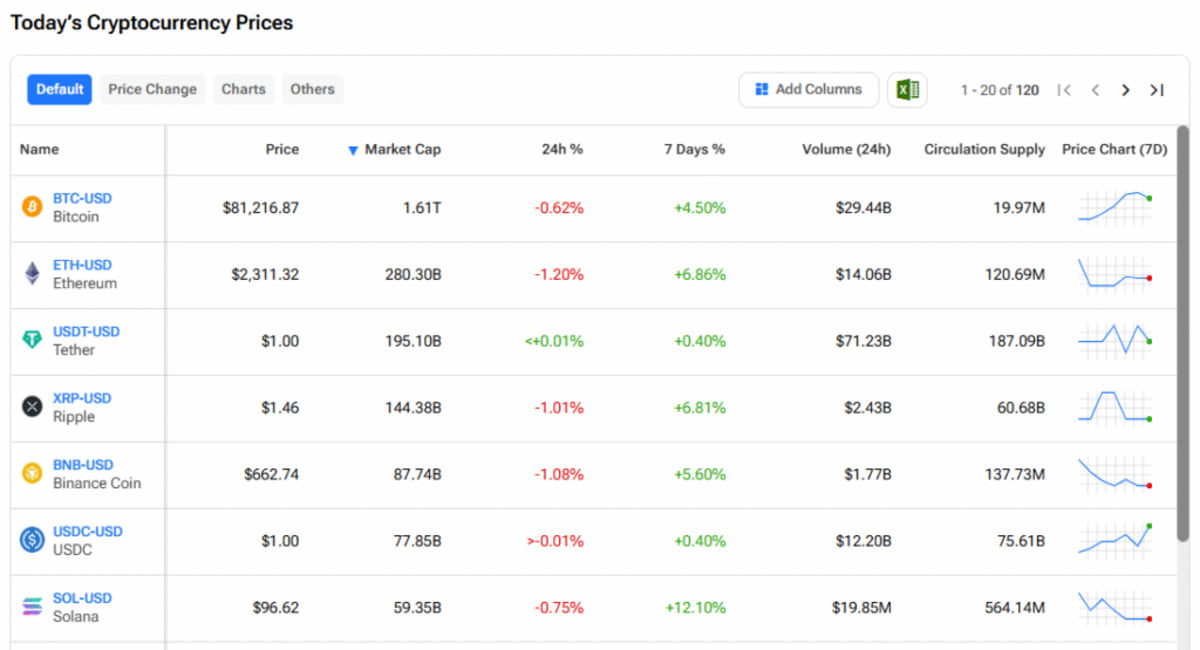
Task: Export table with the Excel icon
Action: 907,90
